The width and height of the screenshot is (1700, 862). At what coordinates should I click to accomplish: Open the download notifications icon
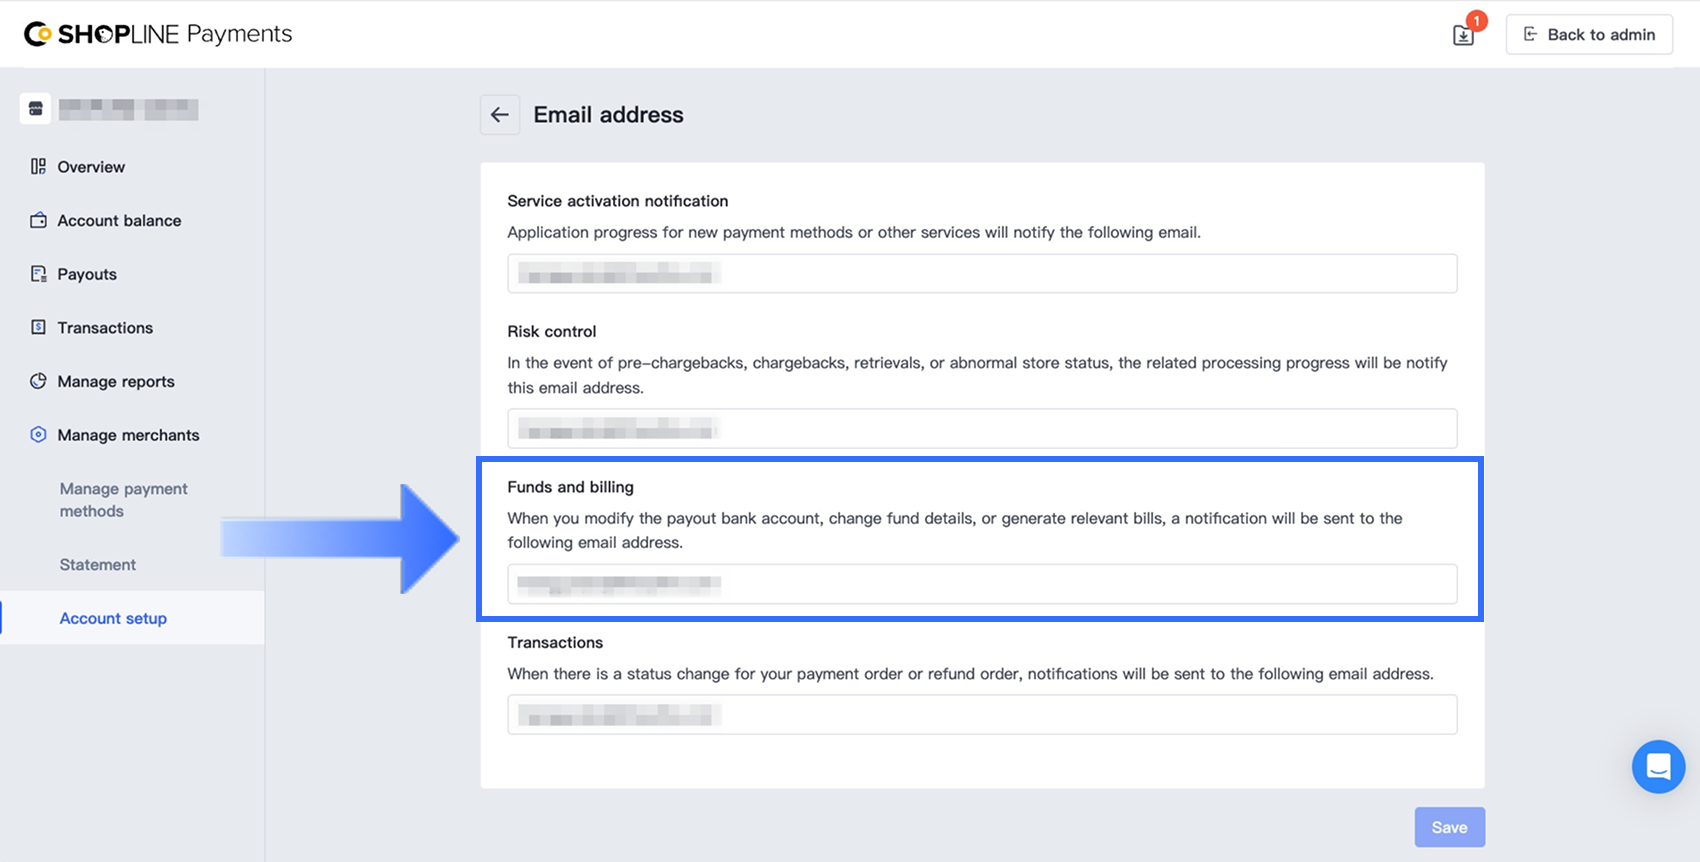coord(1463,35)
